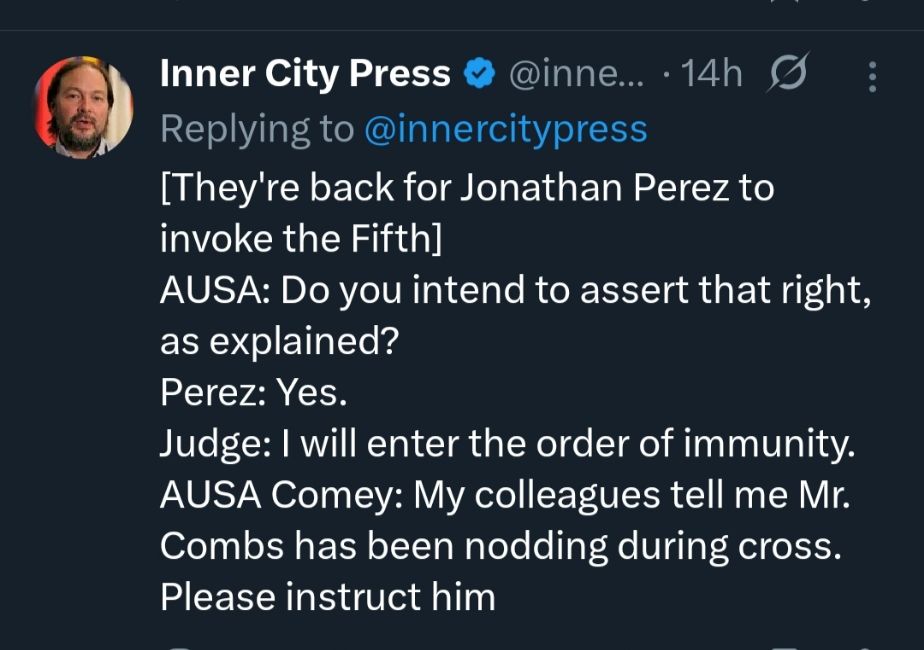Image resolution: width=924 pixels, height=650 pixels.
Task: Click the "Replying to" label
Action: pyautogui.click(x=257, y=128)
